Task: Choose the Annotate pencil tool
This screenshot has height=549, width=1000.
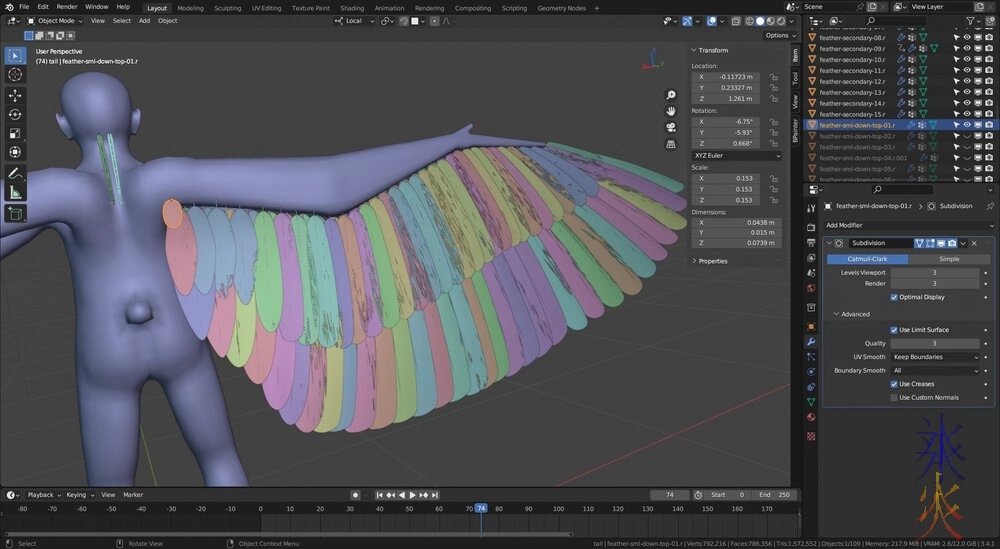Action: pyautogui.click(x=16, y=173)
